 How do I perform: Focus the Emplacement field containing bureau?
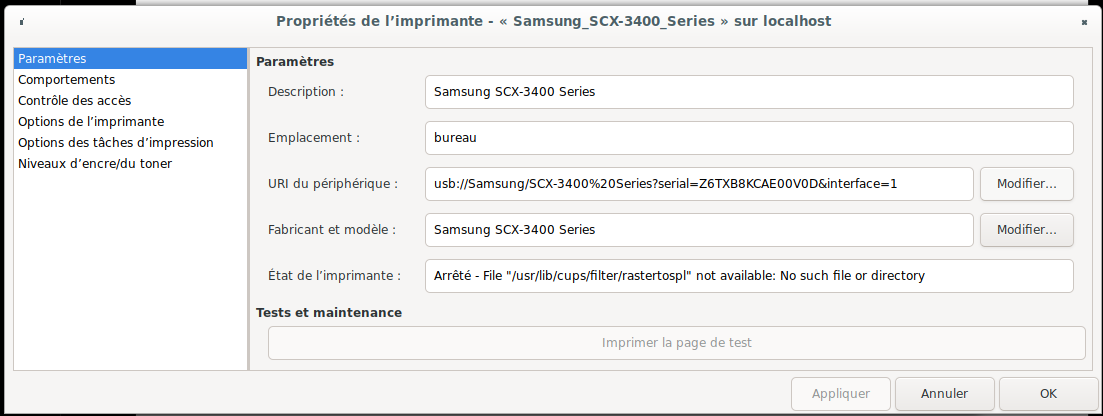[749, 138]
